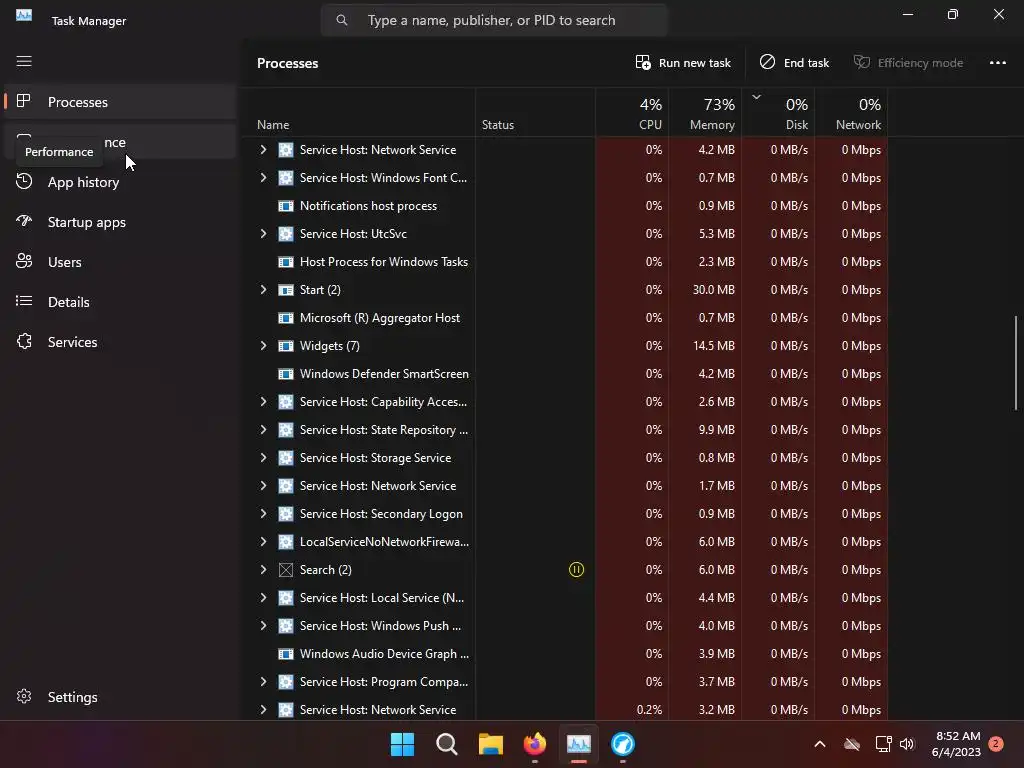The height and width of the screenshot is (768, 1024).
Task: Expand Service Host: UtcSvc row
Action: [x=263, y=234]
